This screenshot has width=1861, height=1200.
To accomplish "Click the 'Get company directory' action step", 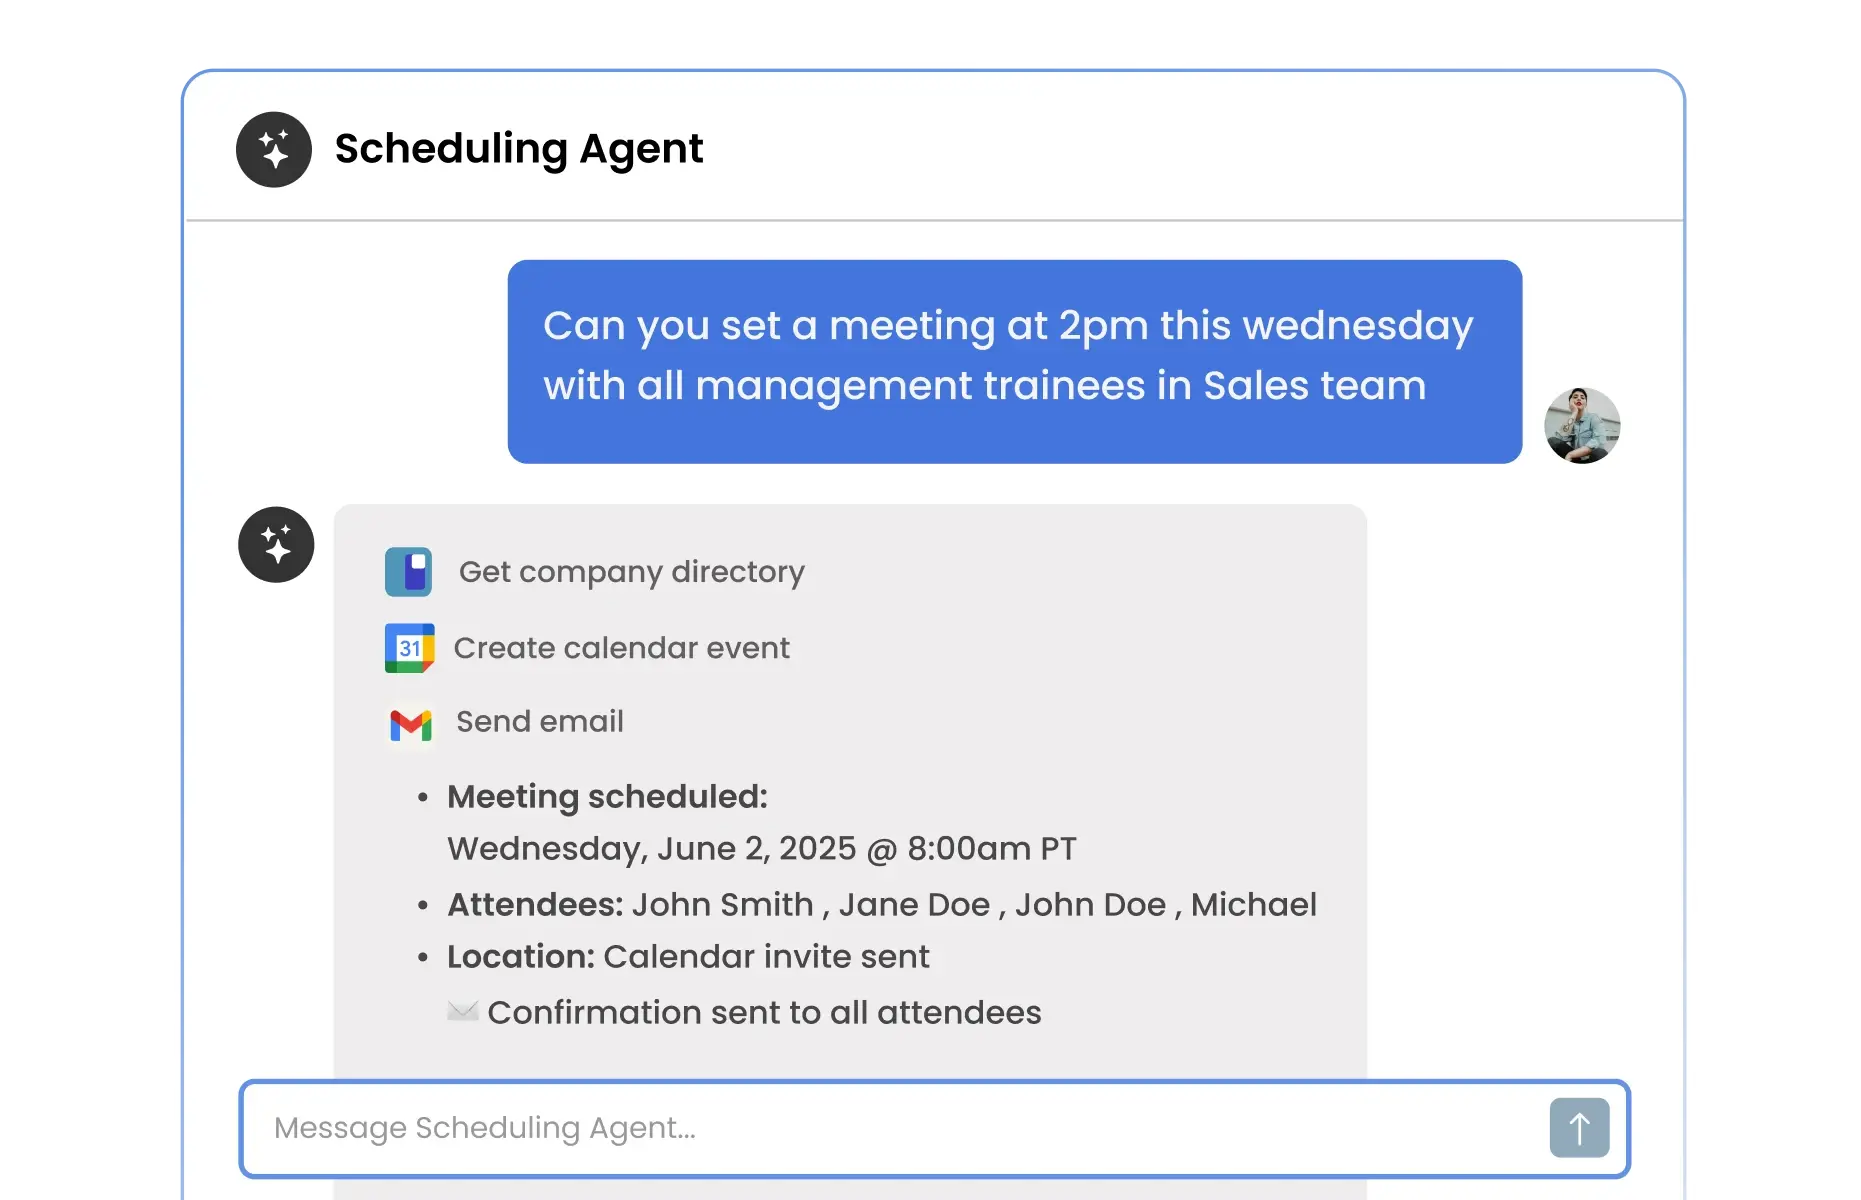I will coord(632,571).
